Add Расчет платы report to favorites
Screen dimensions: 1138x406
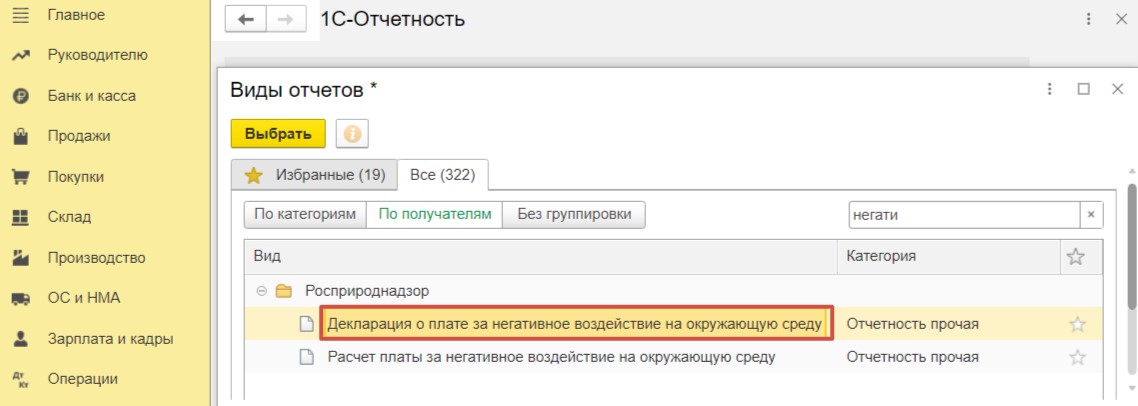tap(1078, 357)
